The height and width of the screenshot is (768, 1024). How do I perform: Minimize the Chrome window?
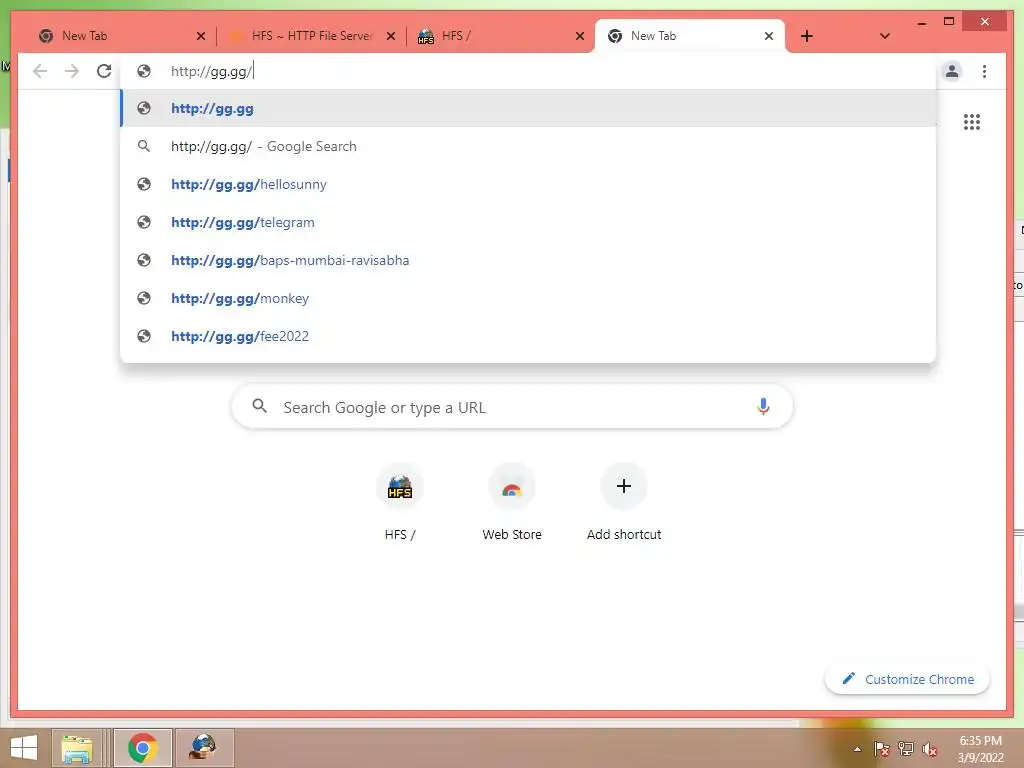click(x=921, y=22)
